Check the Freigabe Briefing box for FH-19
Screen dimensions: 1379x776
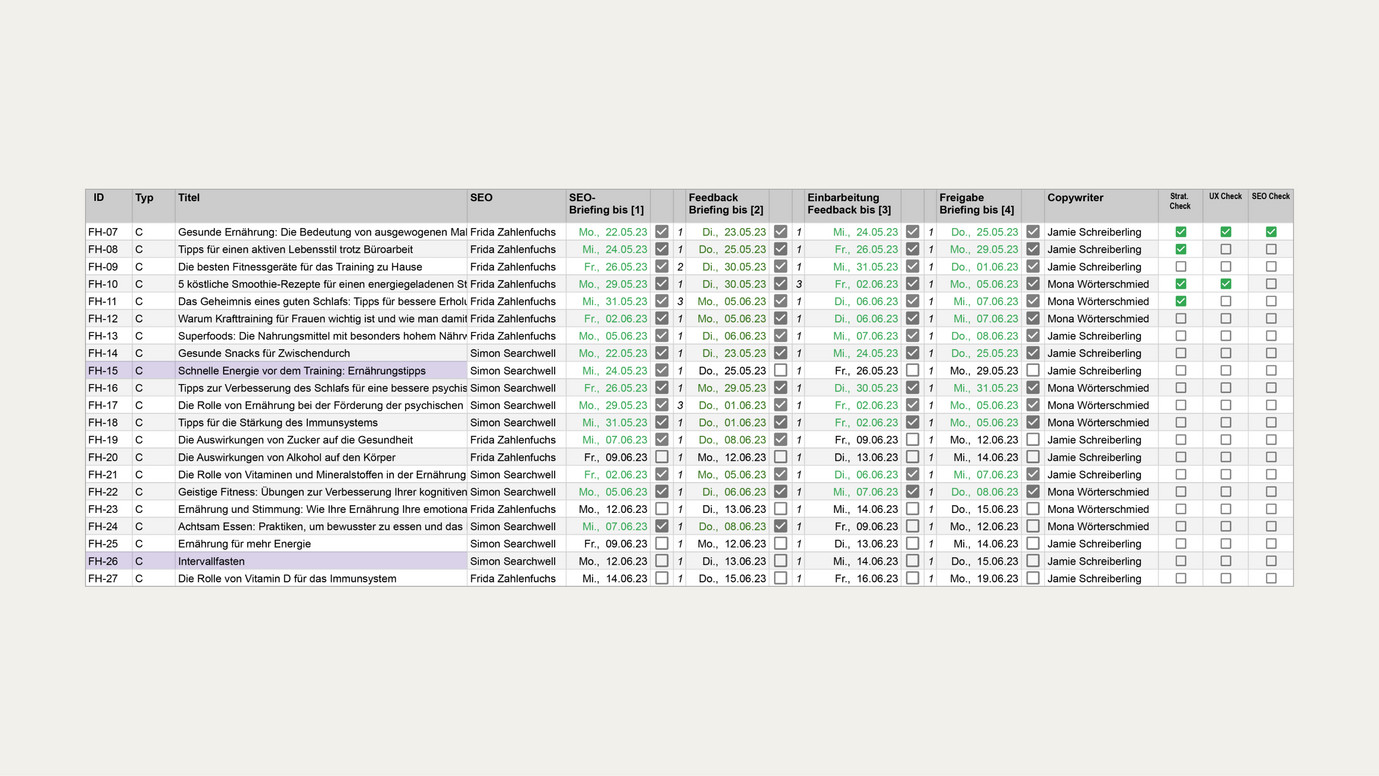click(x=1033, y=440)
